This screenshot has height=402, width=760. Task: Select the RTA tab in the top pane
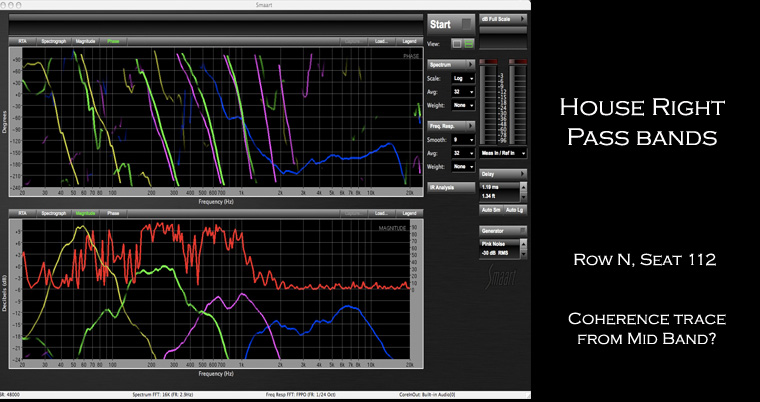click(22, 41)
